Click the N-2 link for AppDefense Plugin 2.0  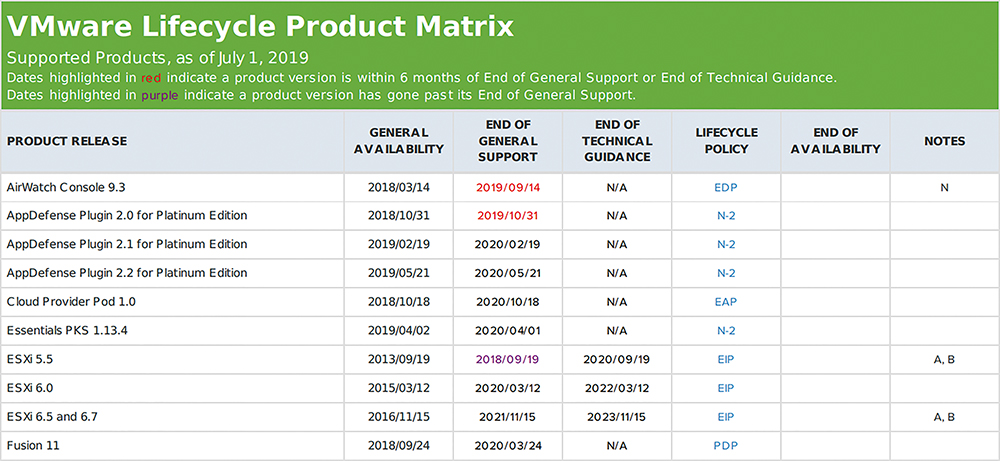[726, 216]
